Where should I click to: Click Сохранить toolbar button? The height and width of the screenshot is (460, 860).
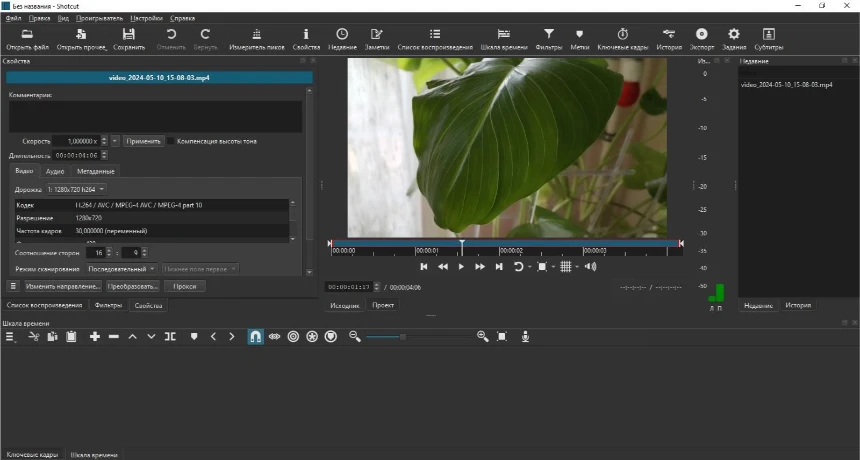pyautogui.click(x=129, y=39)
